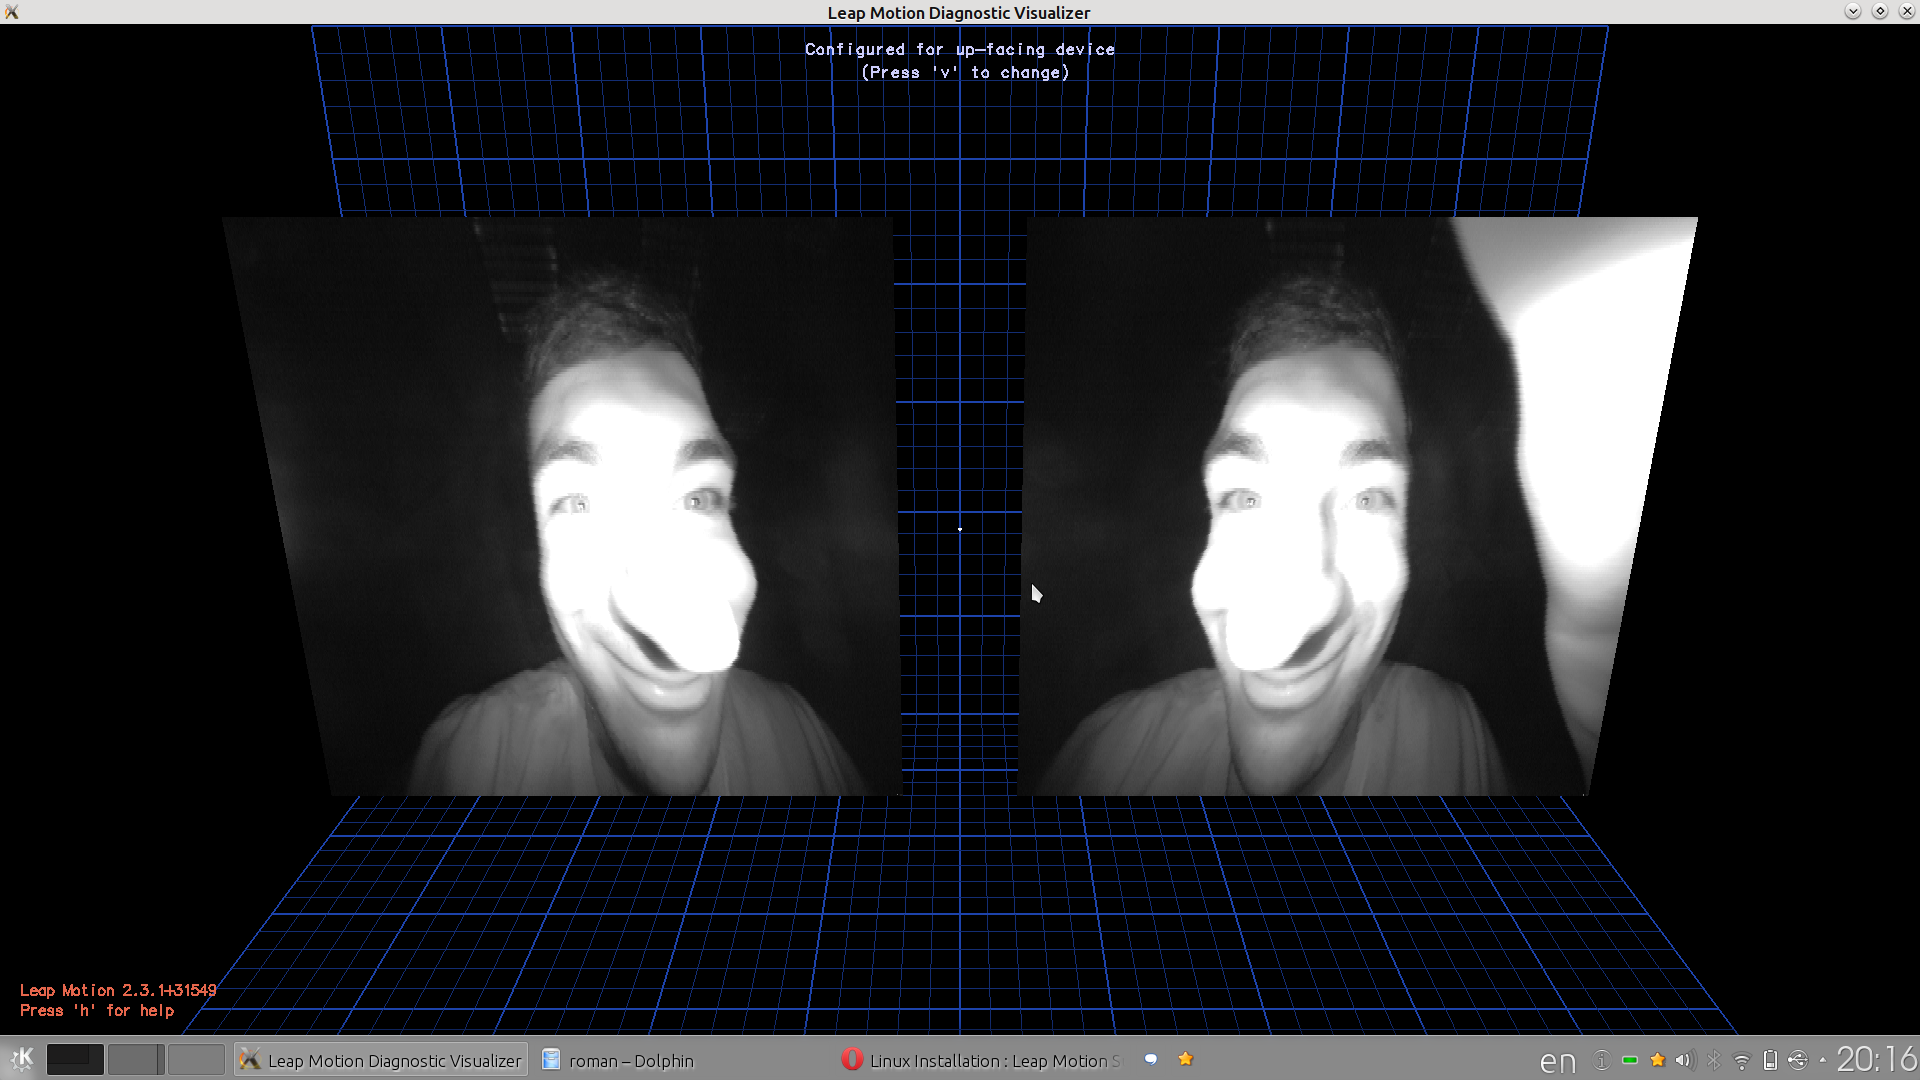Screen dimensions: 1920x1080
Task: Open the USB device notifier tray icon
Action: click(x=1798, y=1060)
